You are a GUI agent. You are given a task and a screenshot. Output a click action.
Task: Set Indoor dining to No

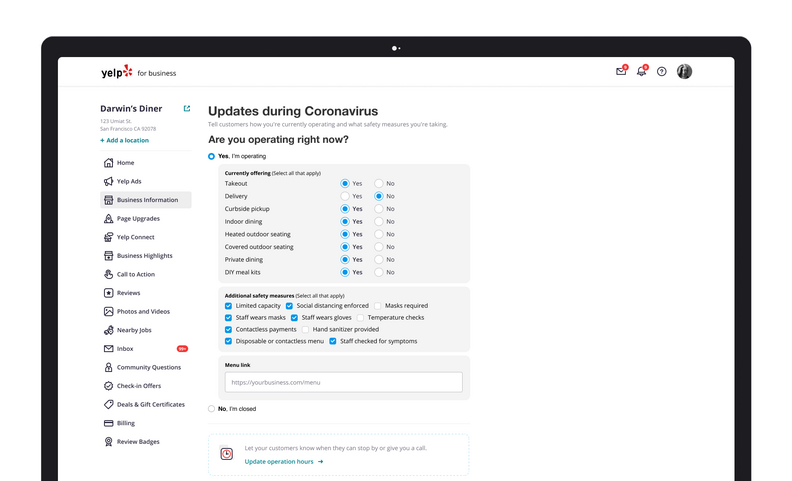pos(378,221)
